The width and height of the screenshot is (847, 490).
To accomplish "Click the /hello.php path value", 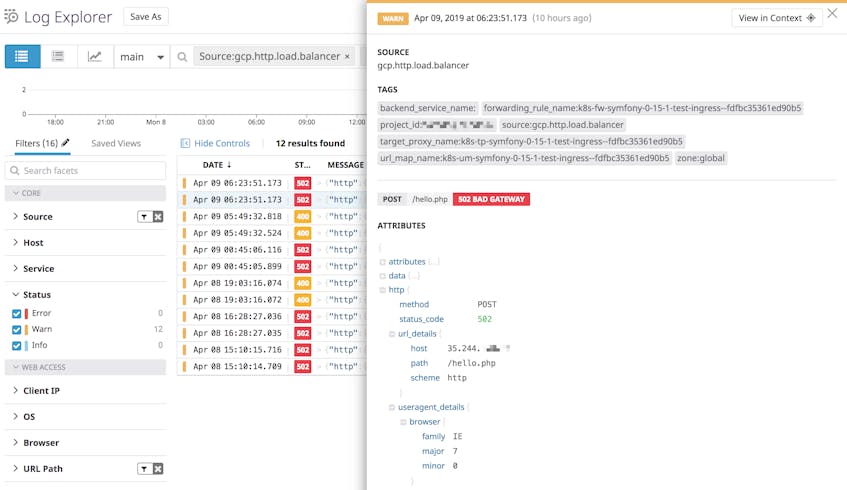I will click(x=471, y=363).
